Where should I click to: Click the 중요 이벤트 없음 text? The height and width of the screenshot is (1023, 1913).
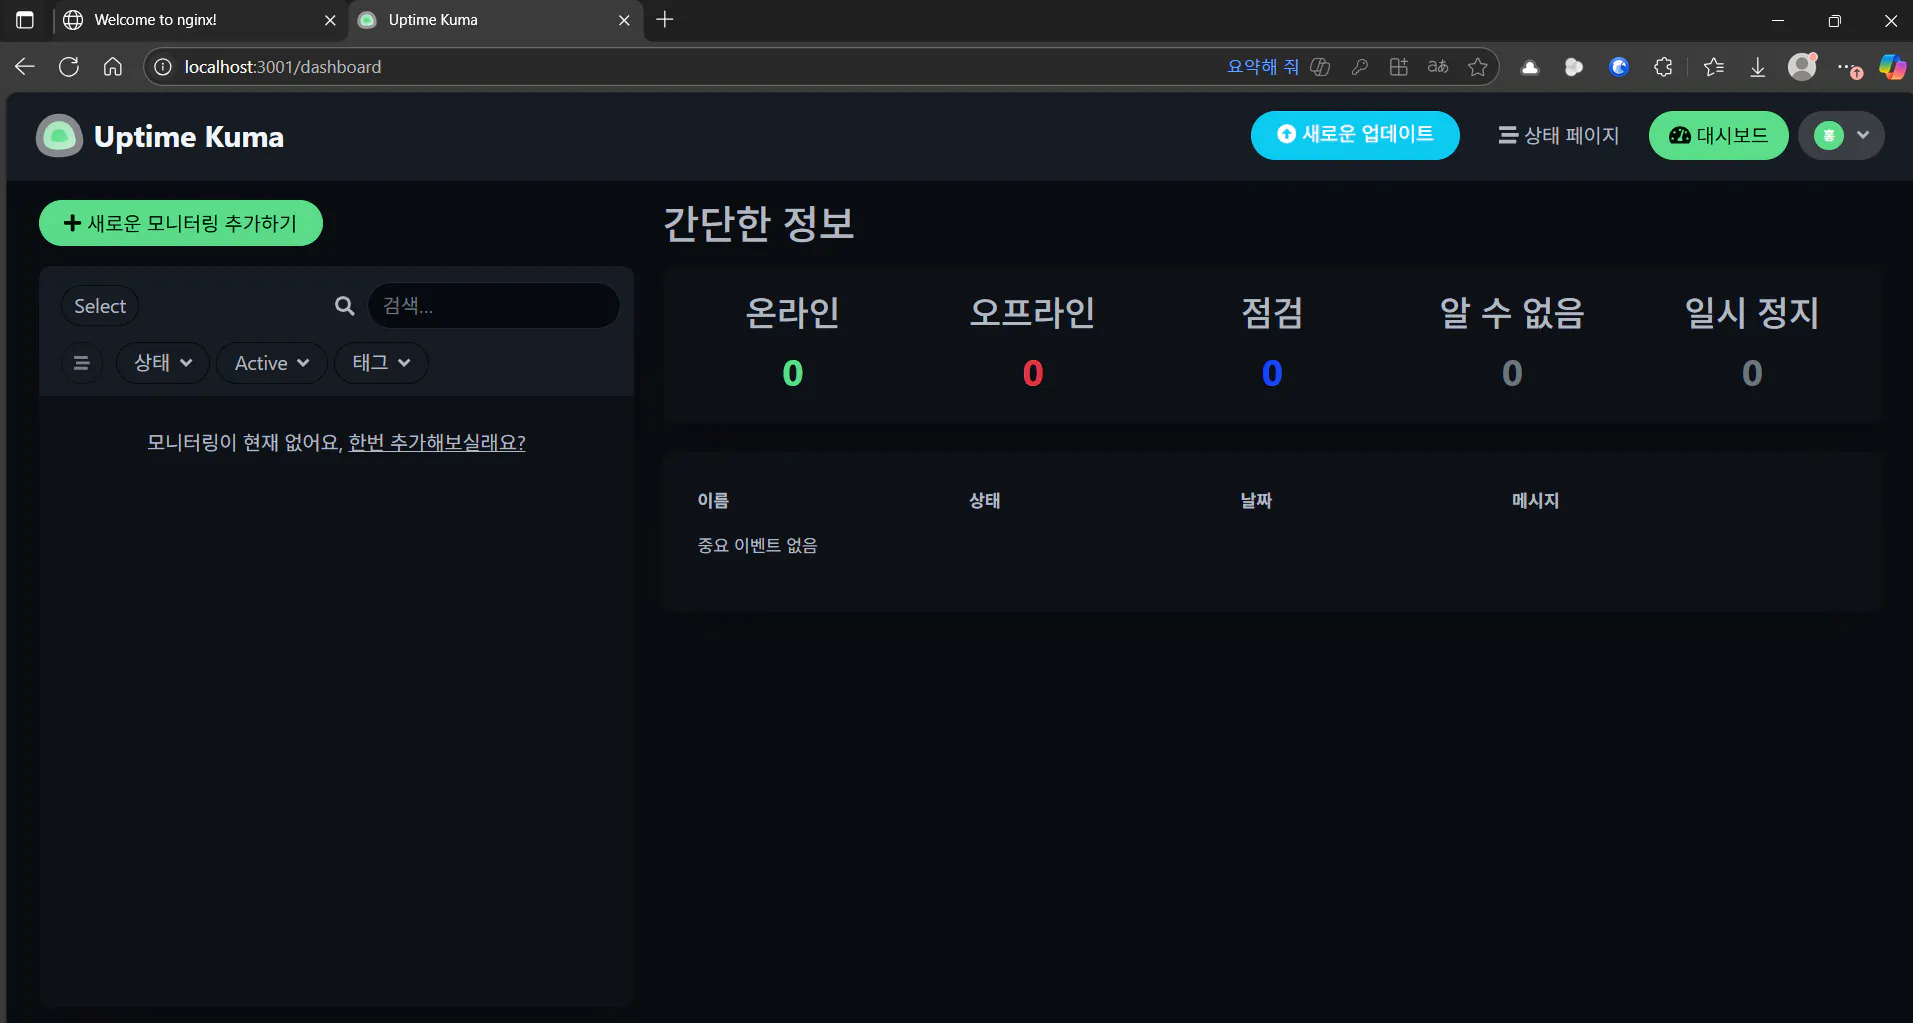[x=757, y=546]
